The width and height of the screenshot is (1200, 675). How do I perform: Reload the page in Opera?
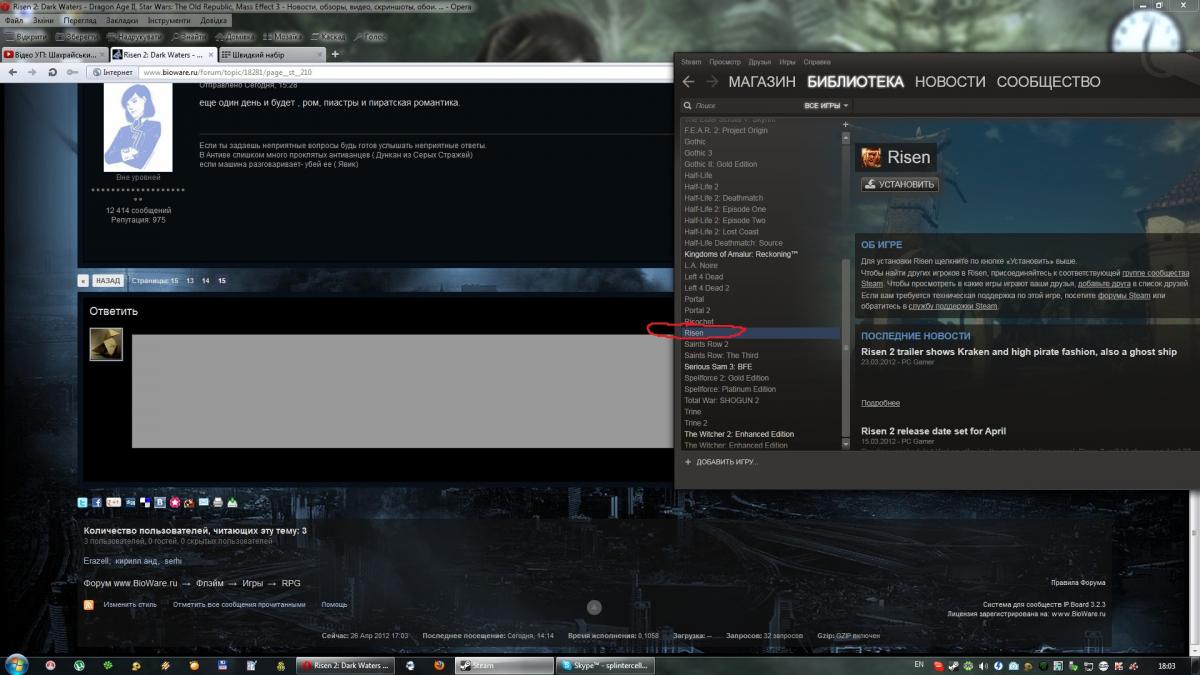[x=51, y=72]
